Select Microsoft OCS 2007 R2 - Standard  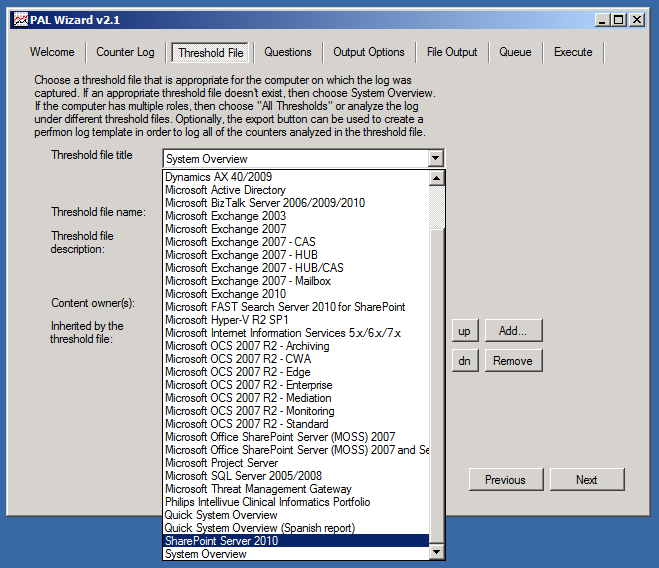(296, 424)
